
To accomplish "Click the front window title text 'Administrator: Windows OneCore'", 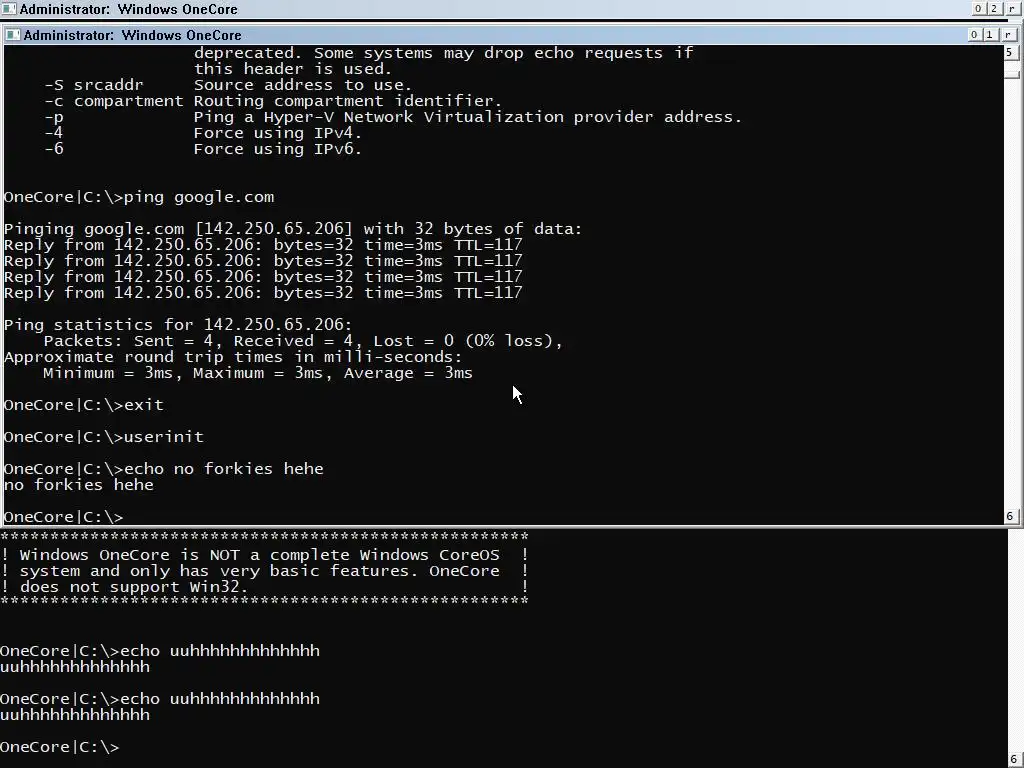I will tap(133, 35).
